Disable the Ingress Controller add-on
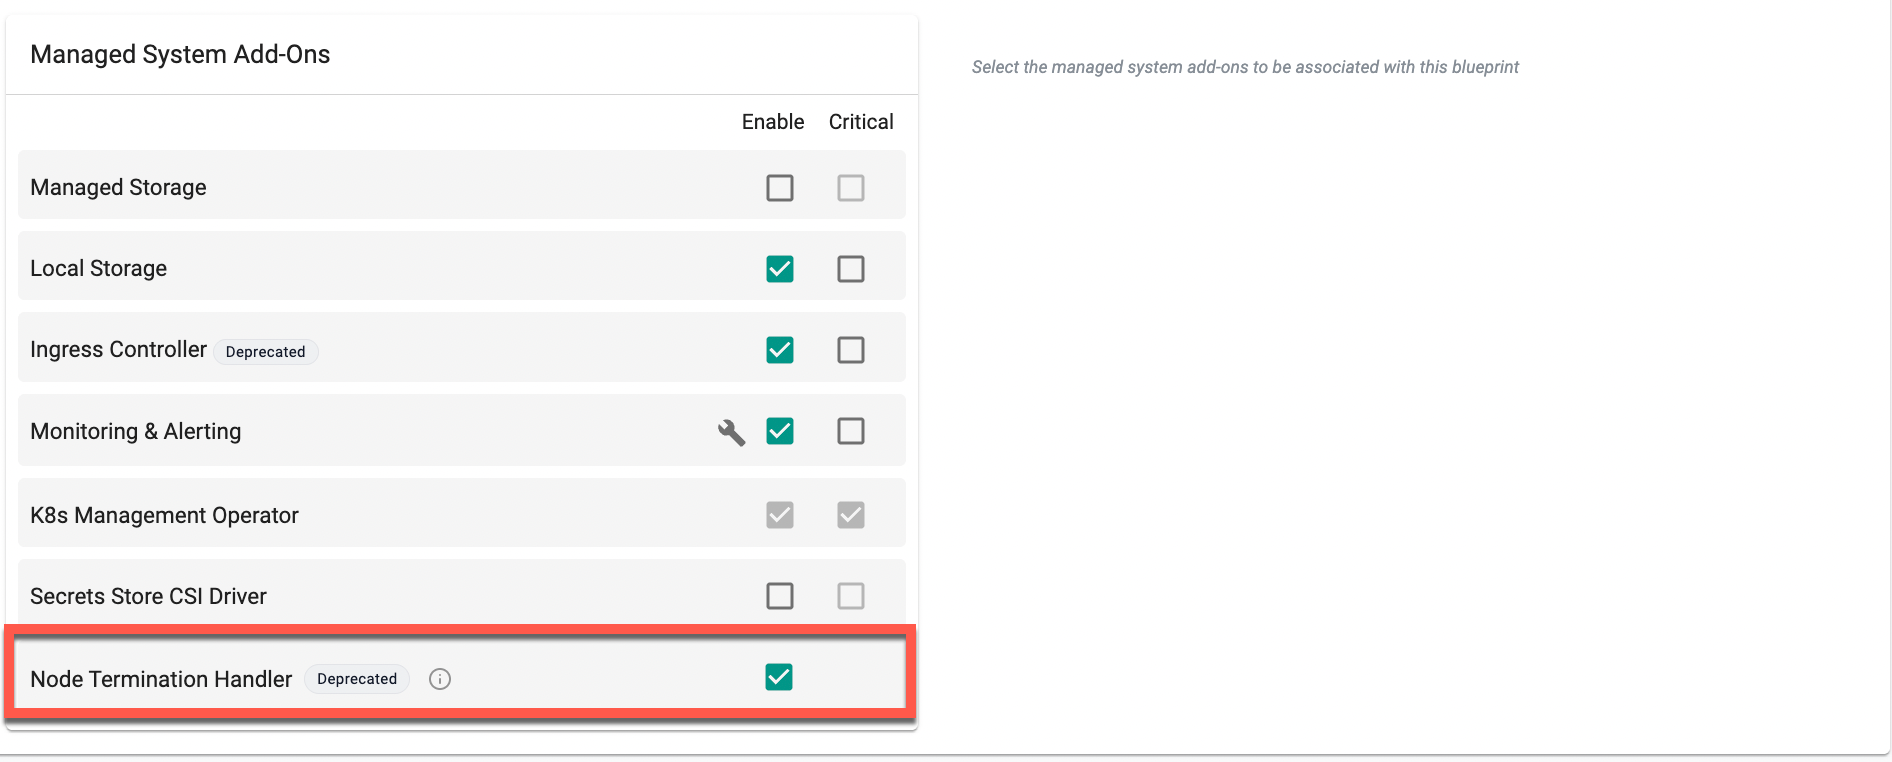The height and width of the screenshot is (762, 1892). (x=780, y=350)
